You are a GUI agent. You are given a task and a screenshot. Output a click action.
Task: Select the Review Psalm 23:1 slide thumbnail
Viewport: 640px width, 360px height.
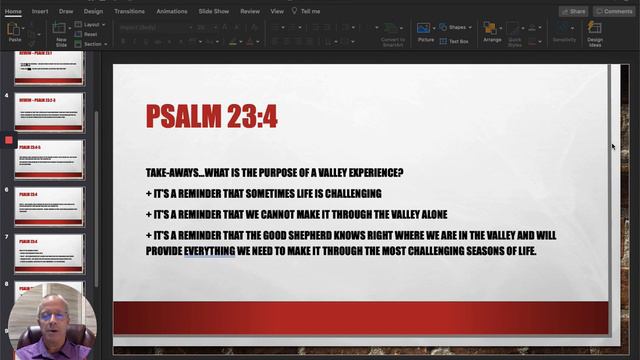tap(49, 68)
